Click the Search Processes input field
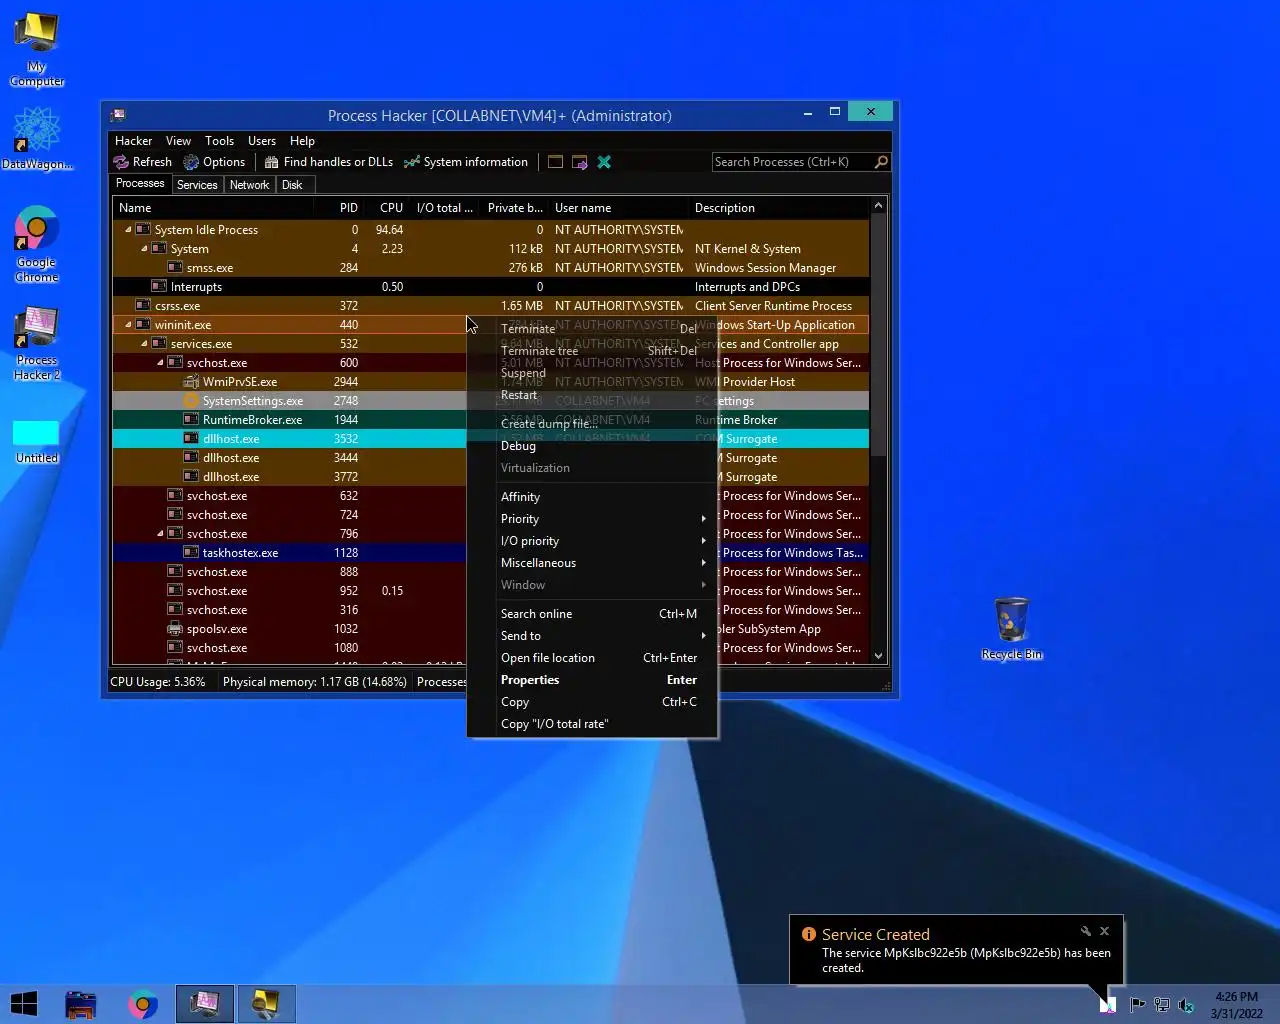Image resolution: width=1280 pixels, height=1024 pixels. click(x=792, y=162)
